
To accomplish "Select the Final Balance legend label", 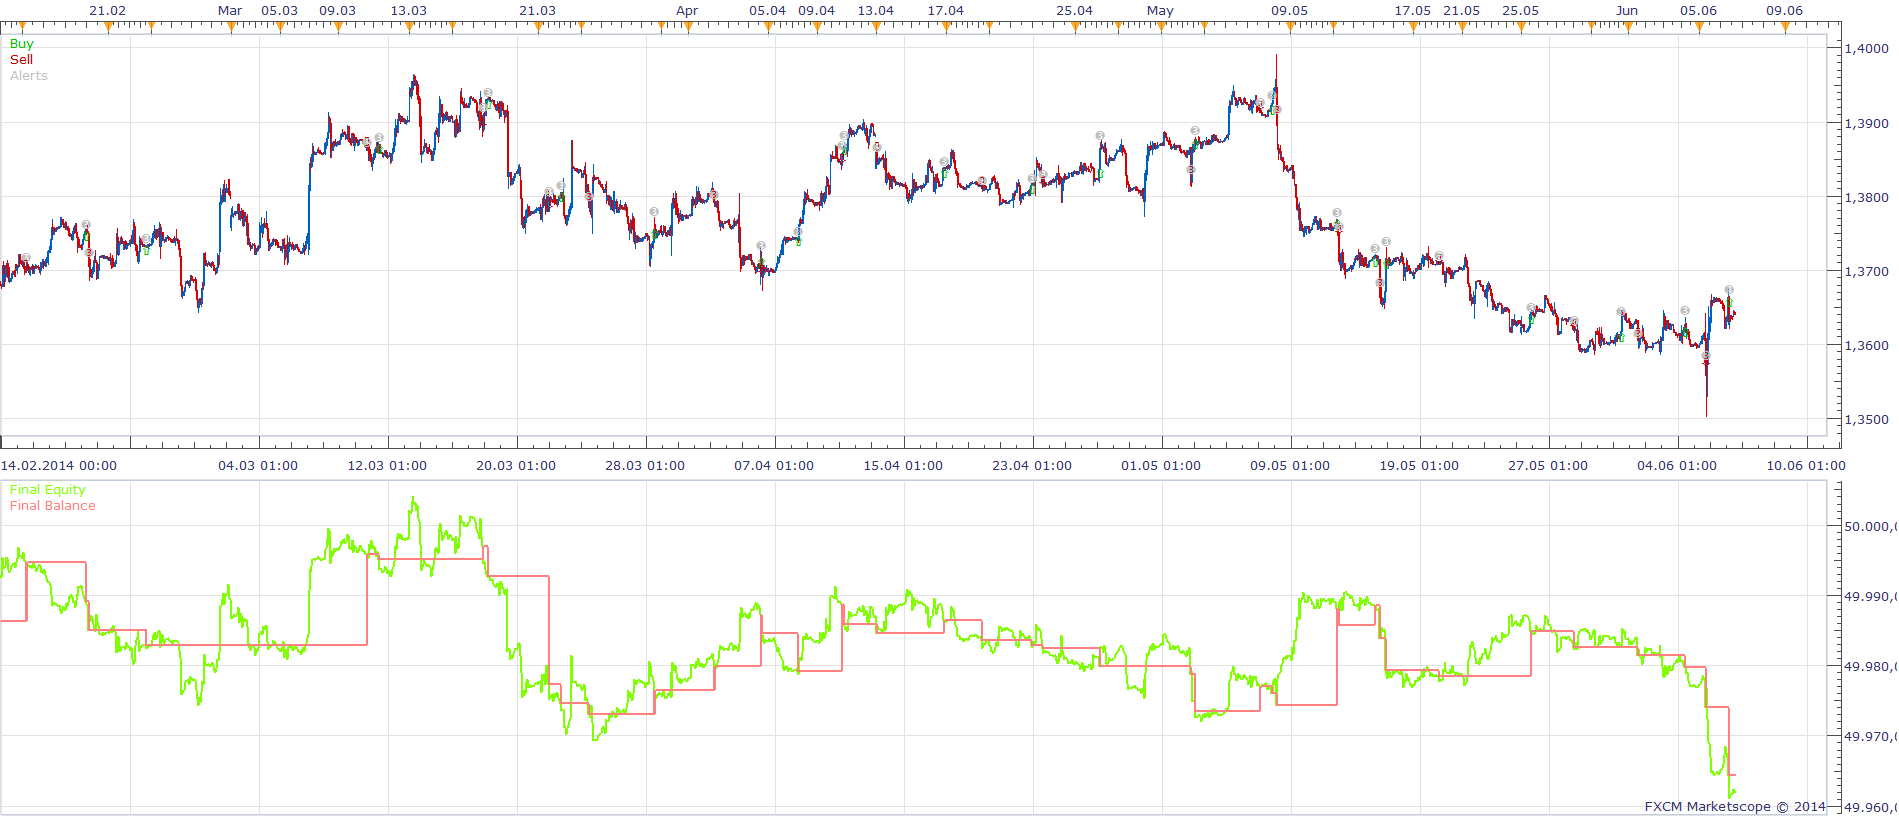I will (x=53, y=506).
